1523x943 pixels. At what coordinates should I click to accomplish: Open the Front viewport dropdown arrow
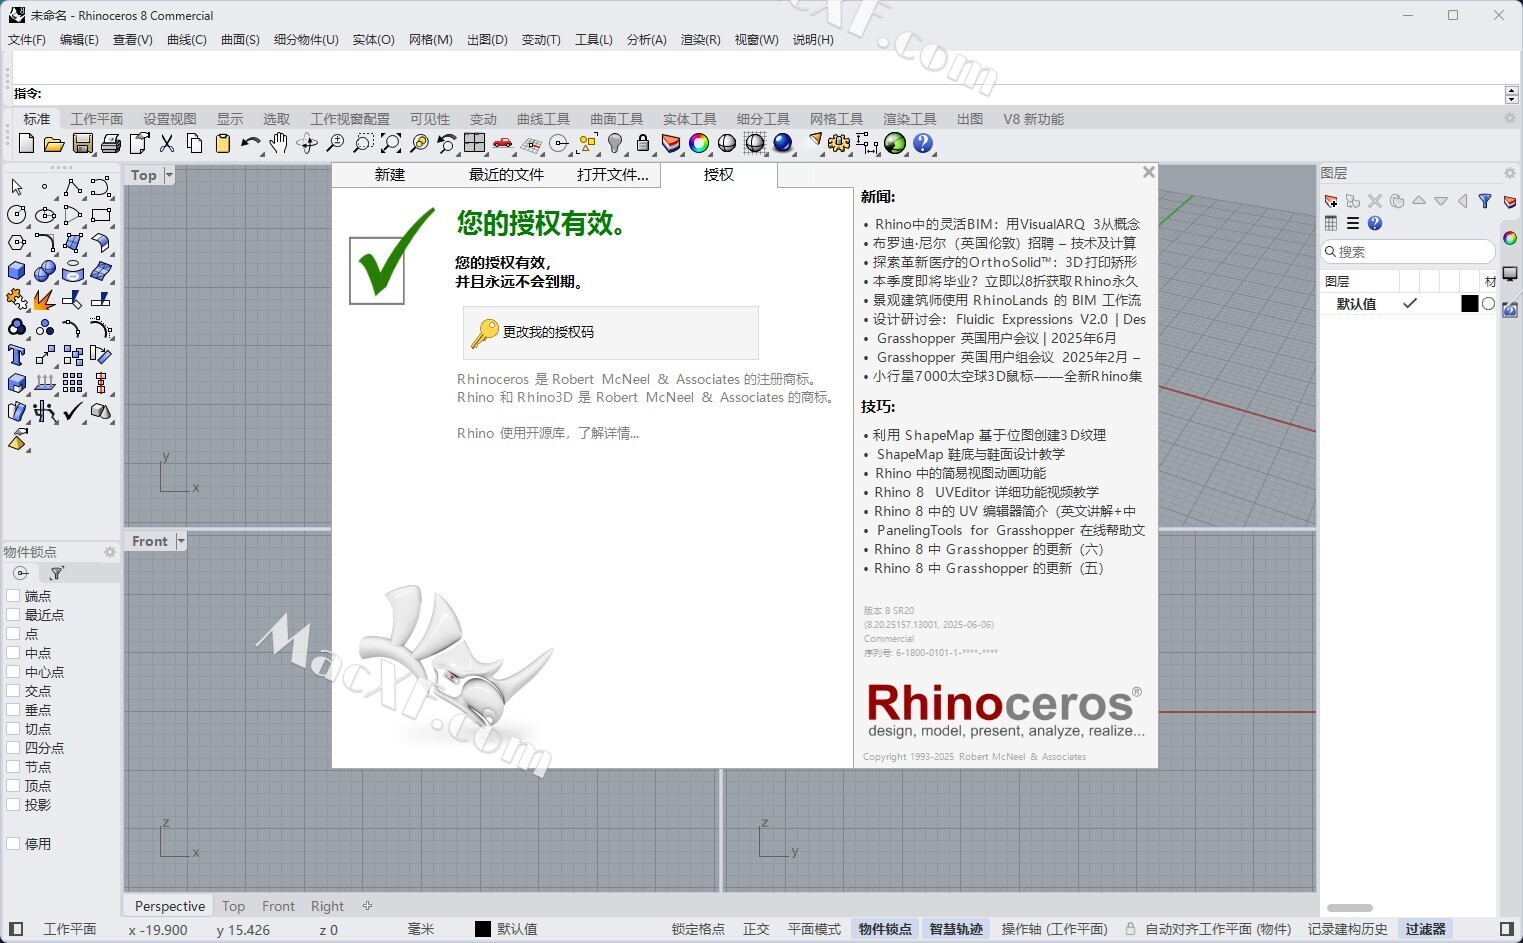click(181, 541)
